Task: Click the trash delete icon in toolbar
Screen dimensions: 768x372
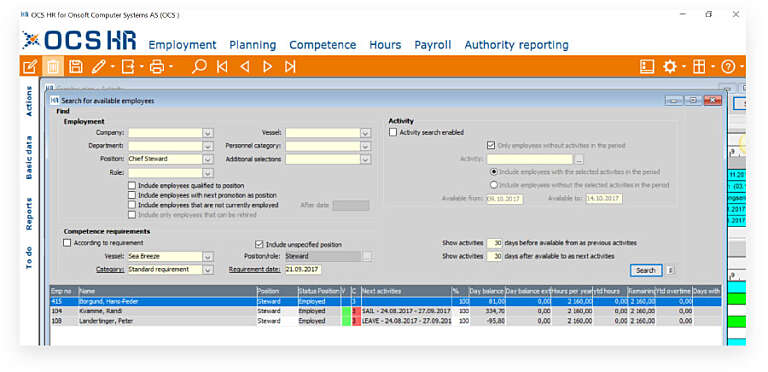Action: click(53, 67)
